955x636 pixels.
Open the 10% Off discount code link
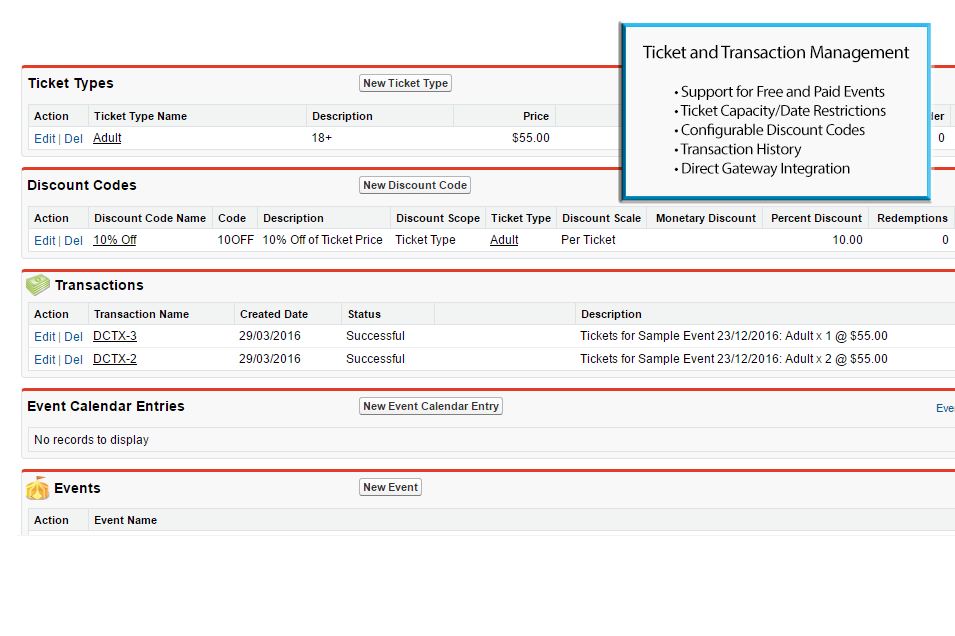pyautogui.click(x=115, y=240)
